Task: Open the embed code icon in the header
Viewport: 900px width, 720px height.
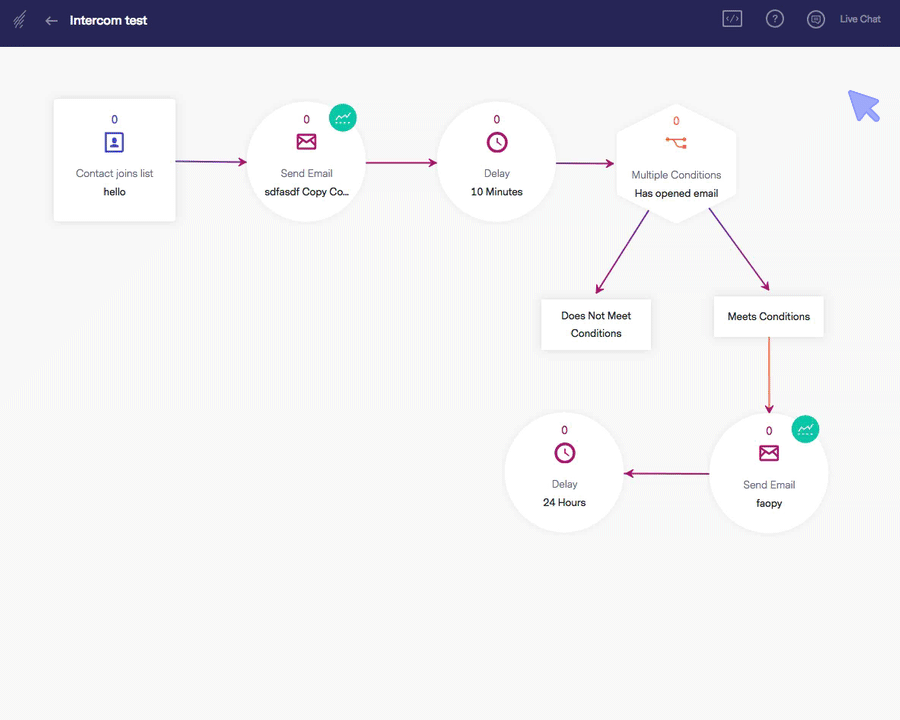Action: tap(732, 19)
